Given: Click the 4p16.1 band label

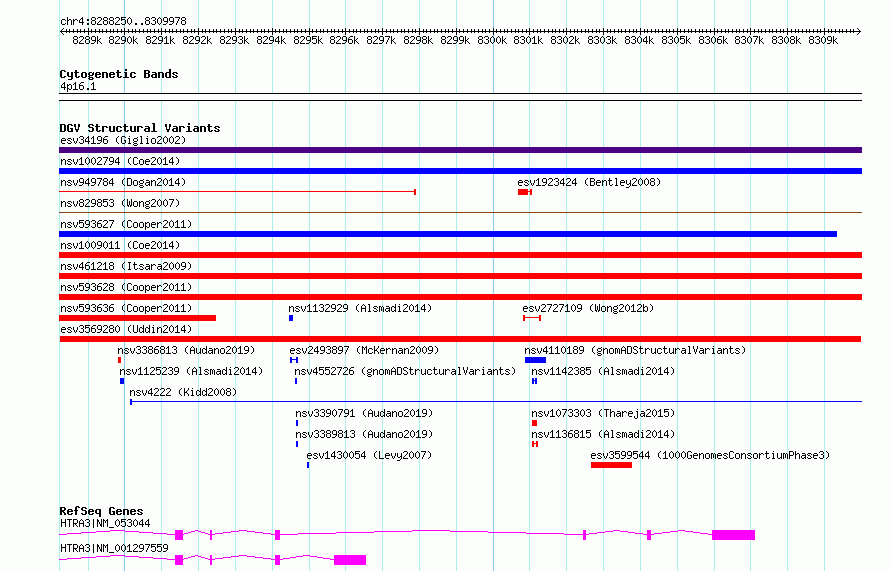Looking at the screenshot, I should (x=78, y=86).
